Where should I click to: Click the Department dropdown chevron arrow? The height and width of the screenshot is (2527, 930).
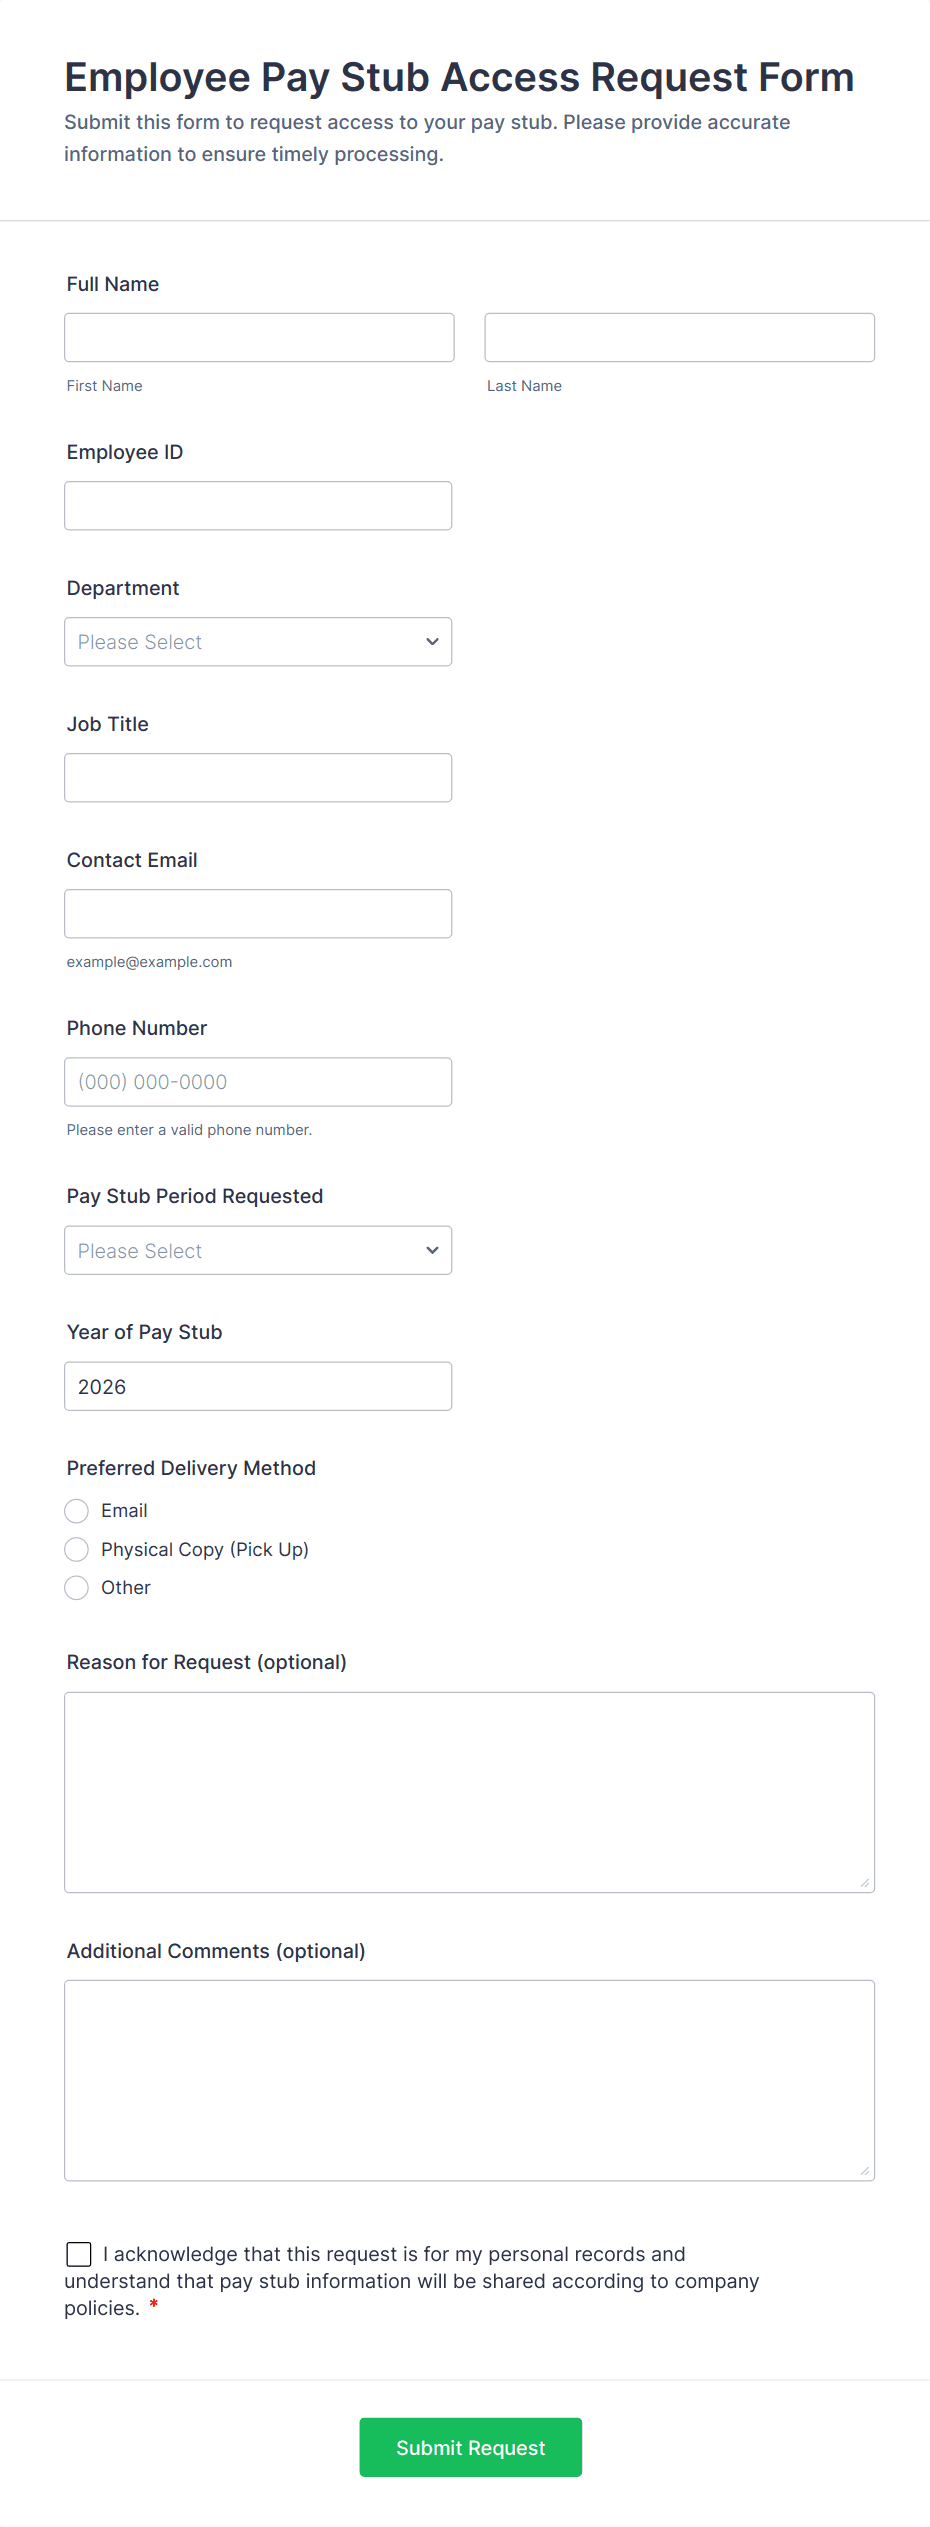coord(432,642)
